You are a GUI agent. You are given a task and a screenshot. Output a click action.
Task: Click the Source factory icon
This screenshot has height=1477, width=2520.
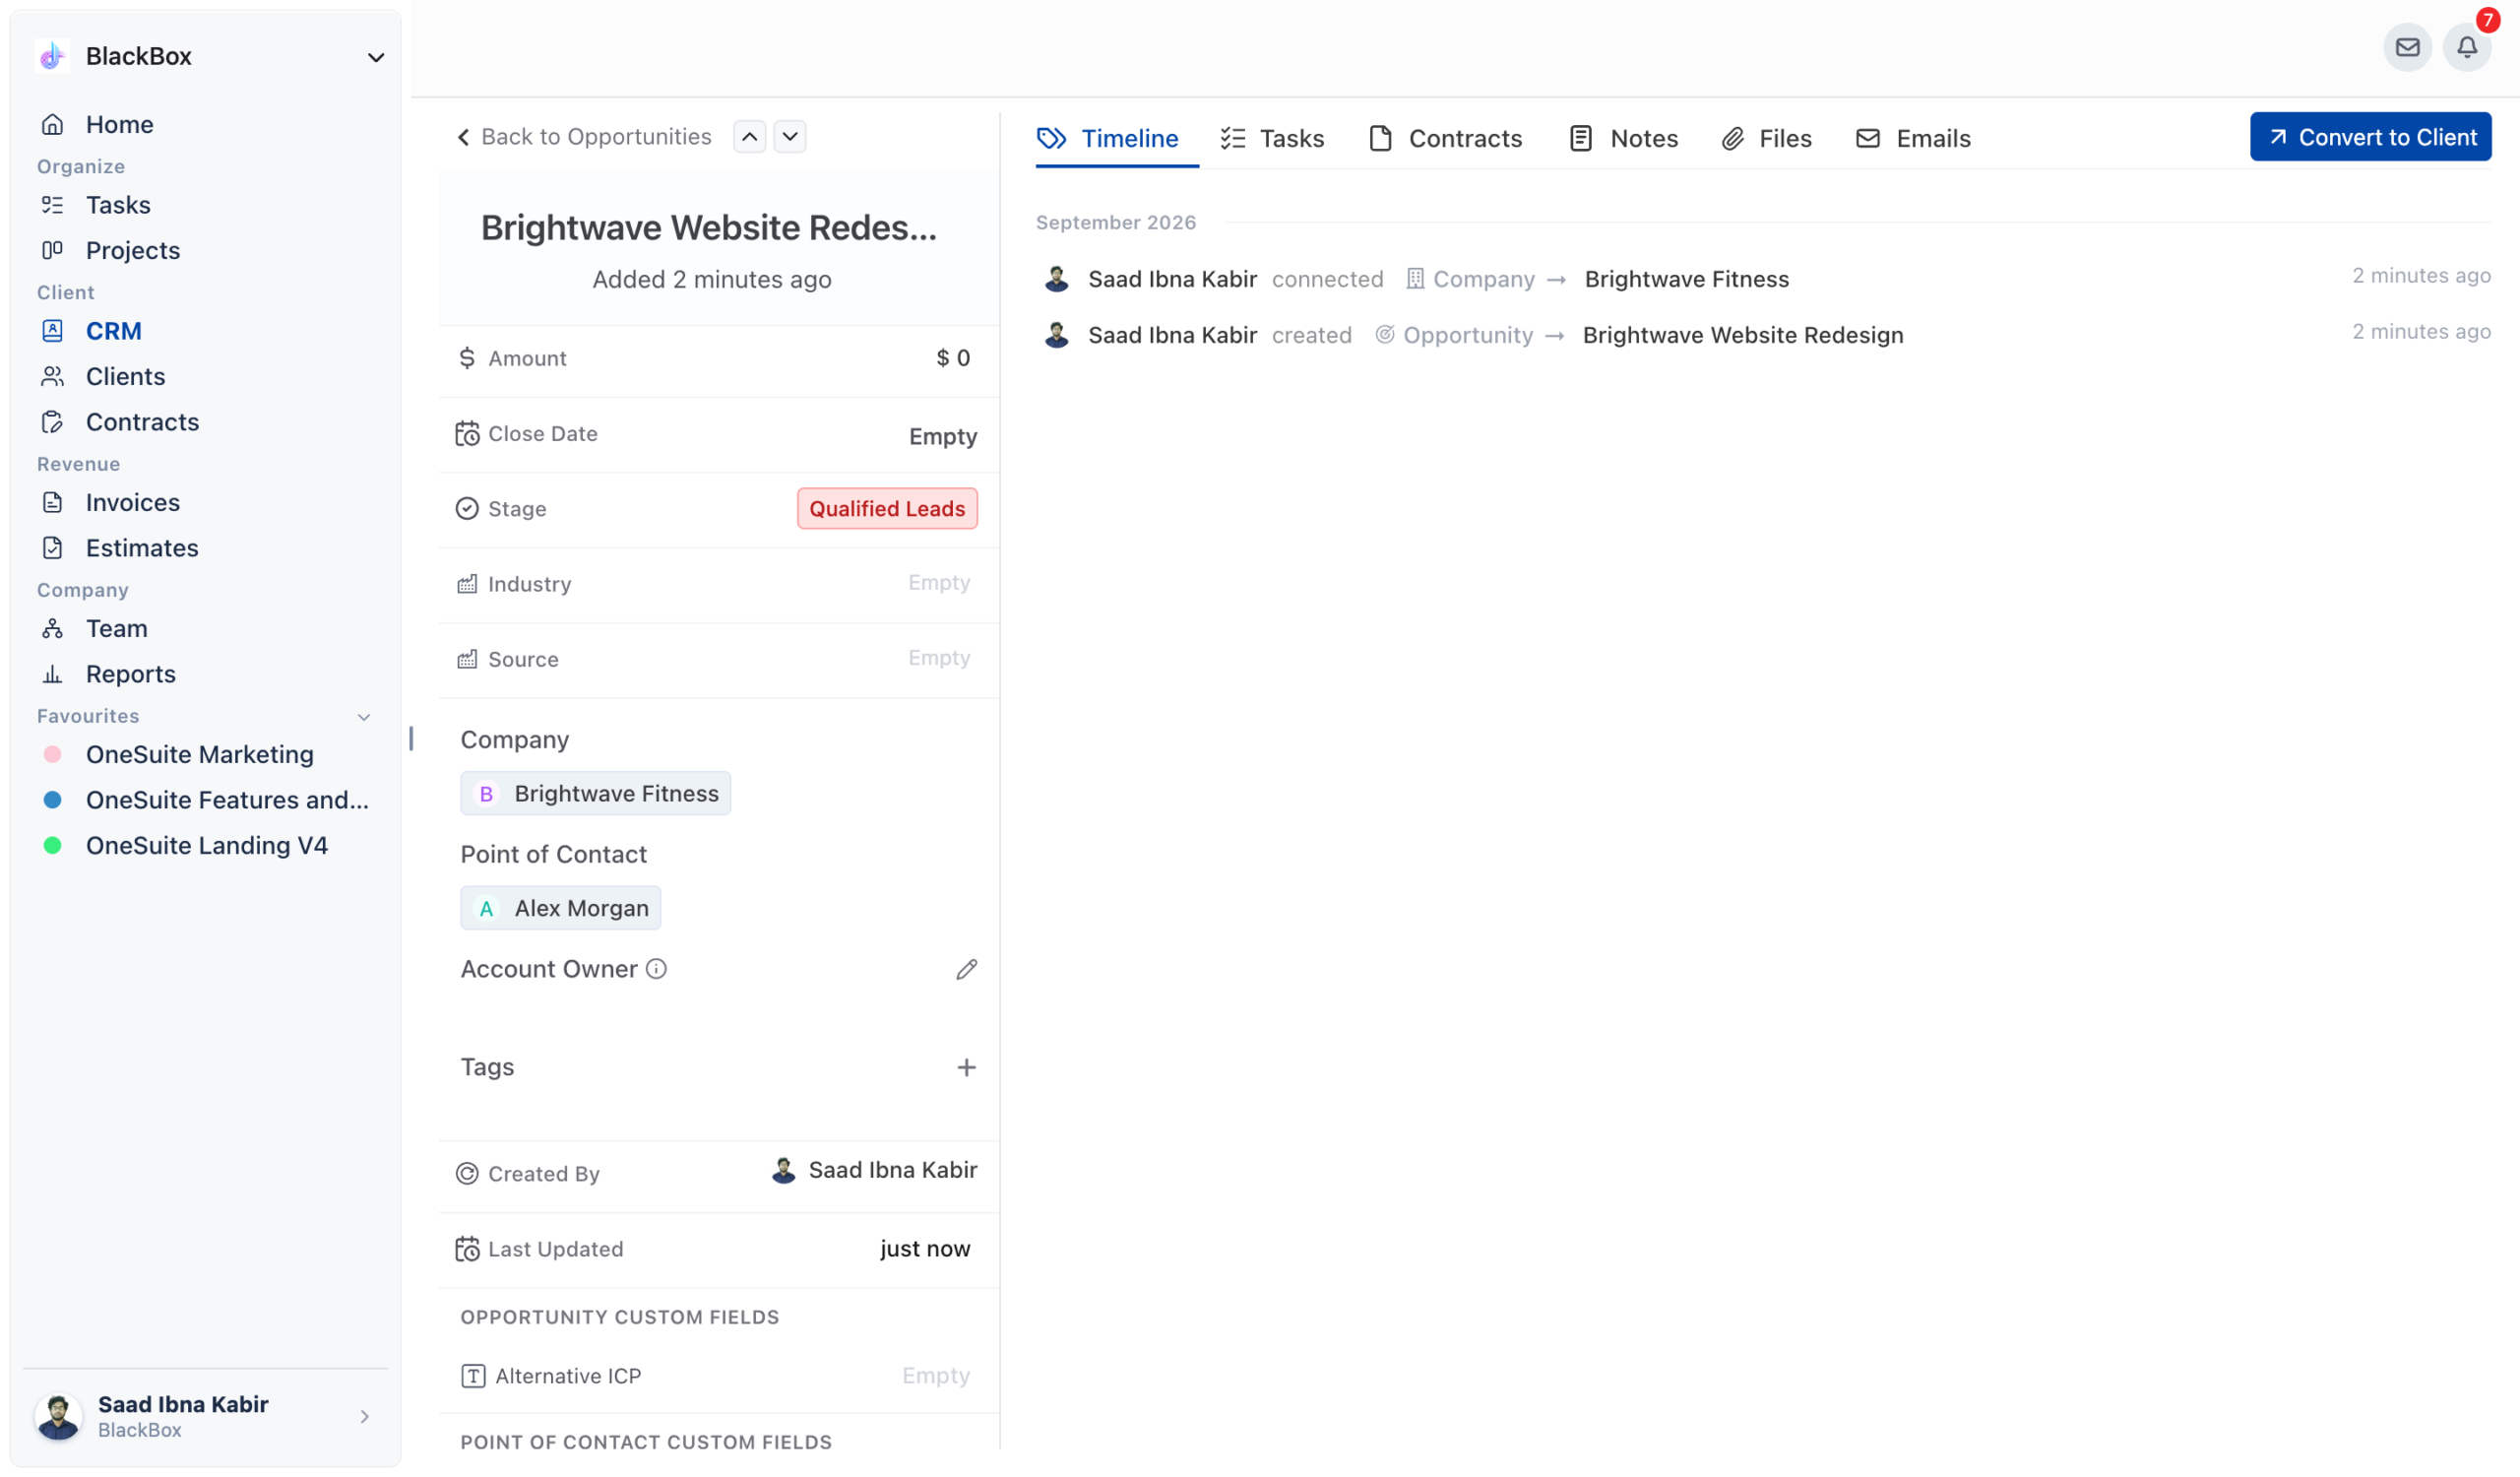pos(467,659)
